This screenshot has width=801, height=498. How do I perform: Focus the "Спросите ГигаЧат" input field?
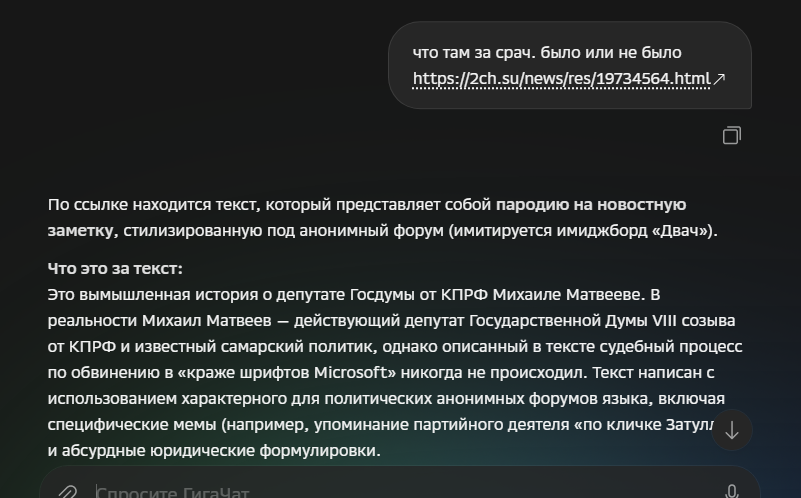[398, 492]
